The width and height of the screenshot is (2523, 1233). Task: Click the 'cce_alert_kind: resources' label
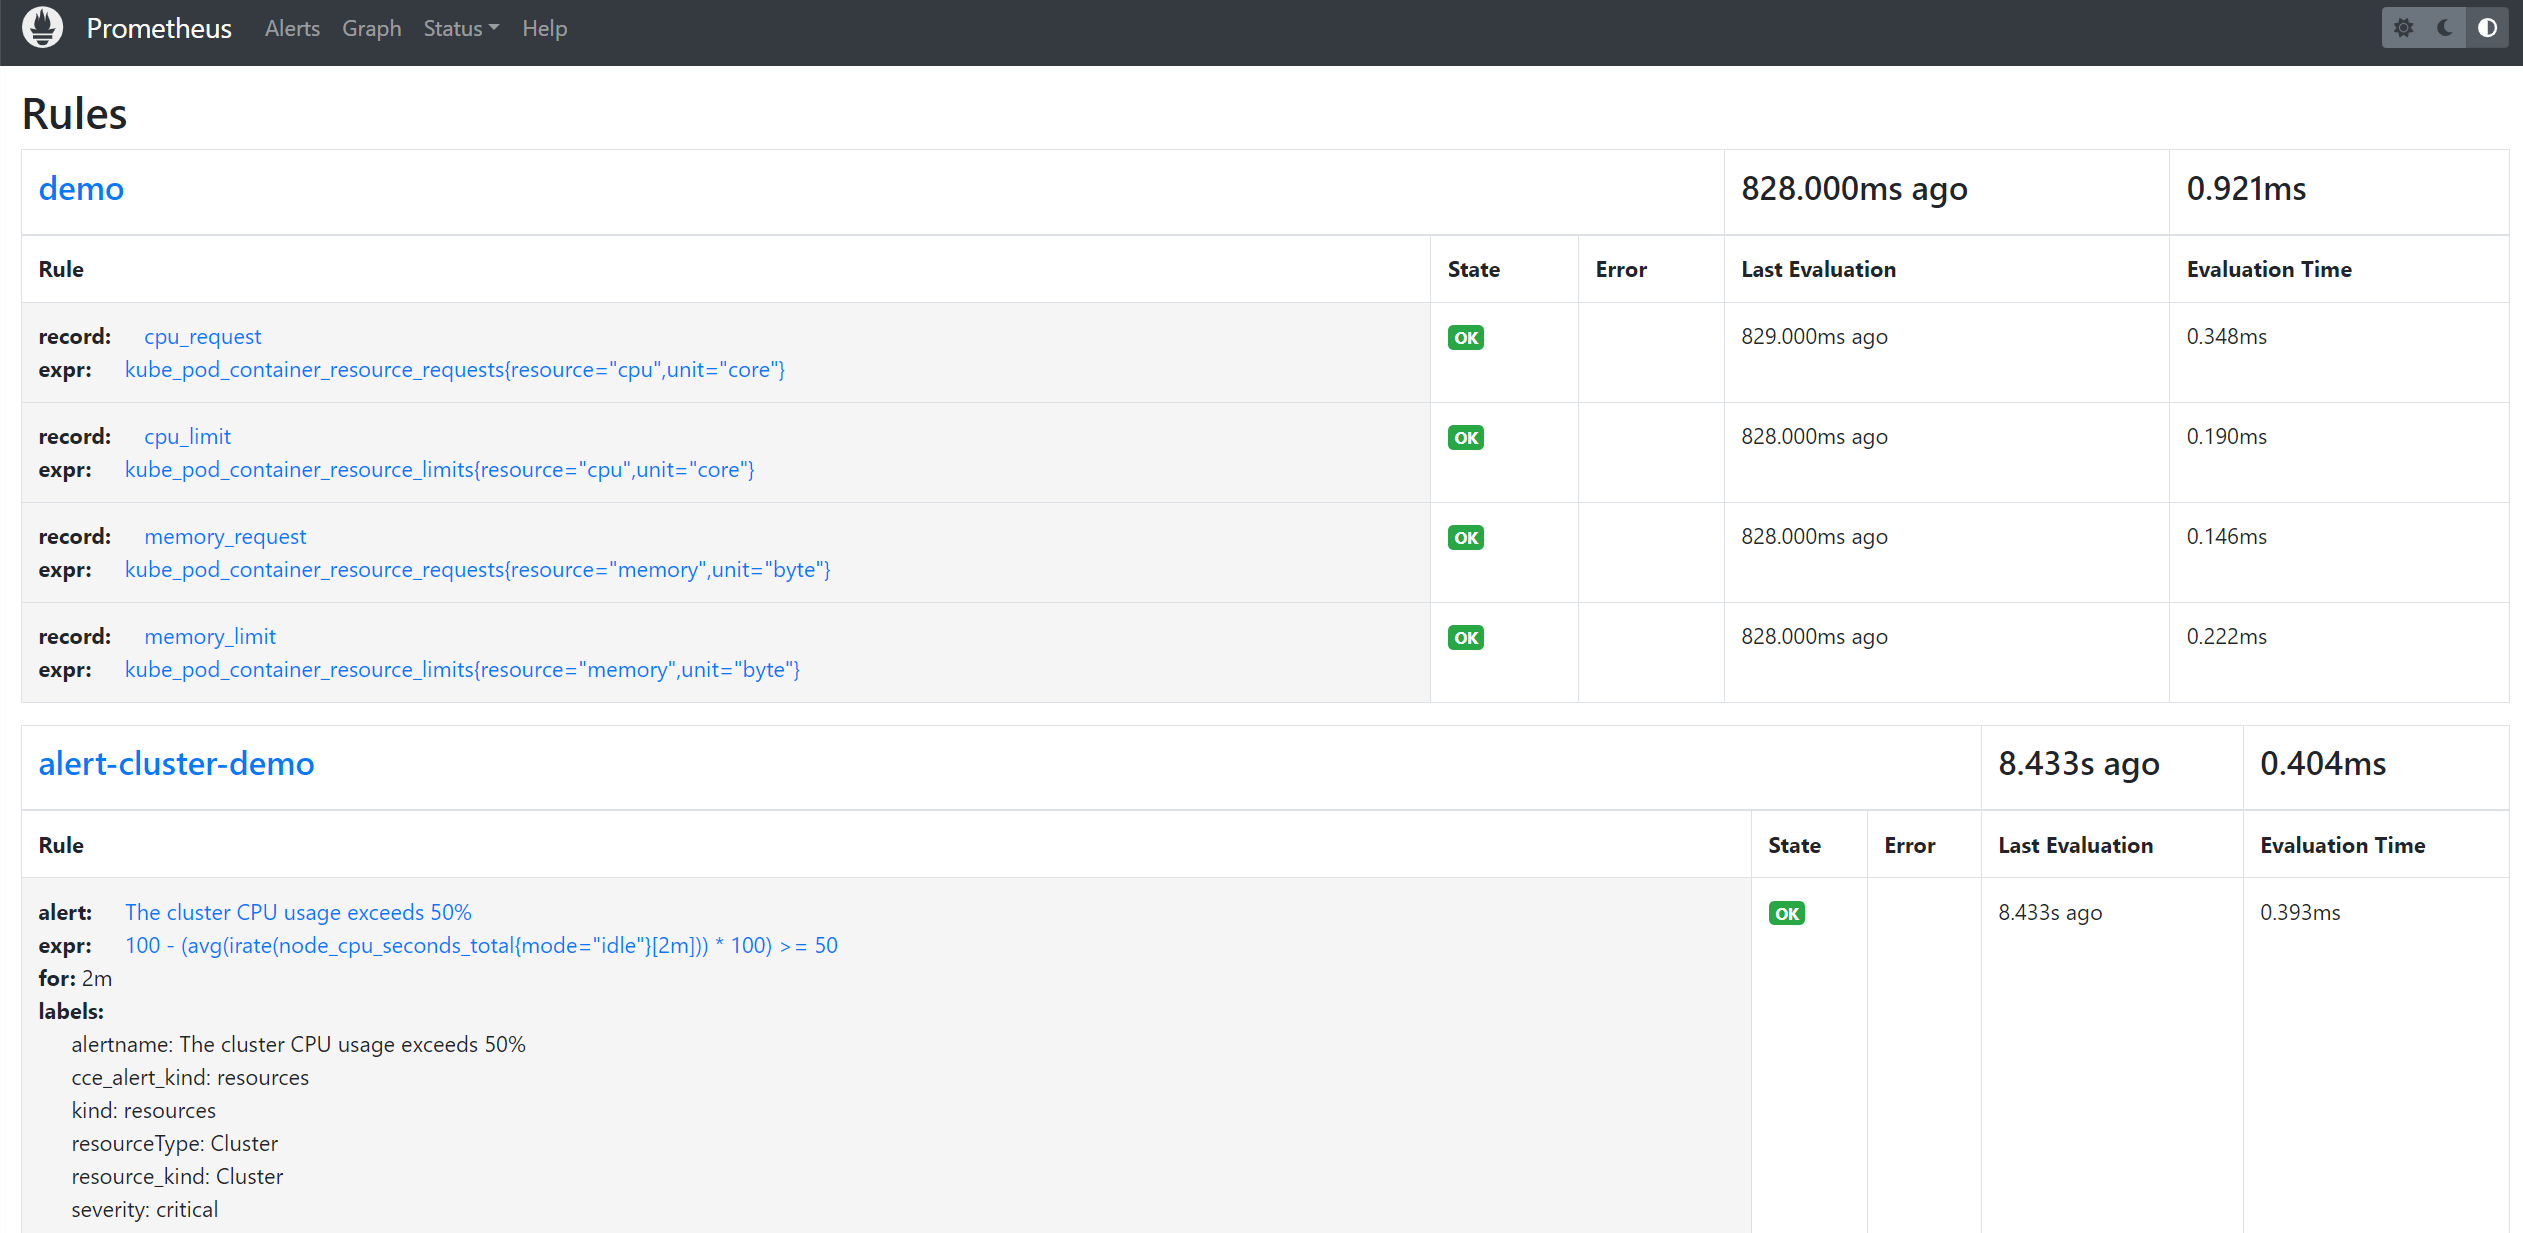click(x=190, y=1078)
